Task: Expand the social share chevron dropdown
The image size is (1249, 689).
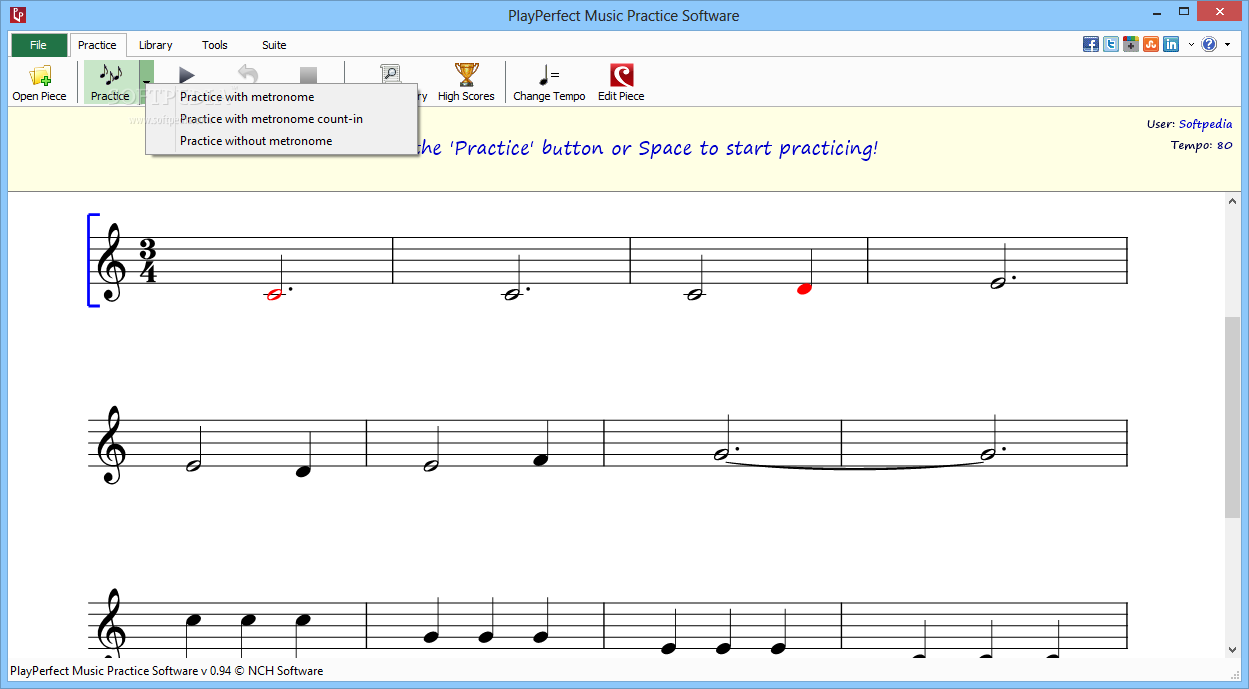Action: point(1191,44)
